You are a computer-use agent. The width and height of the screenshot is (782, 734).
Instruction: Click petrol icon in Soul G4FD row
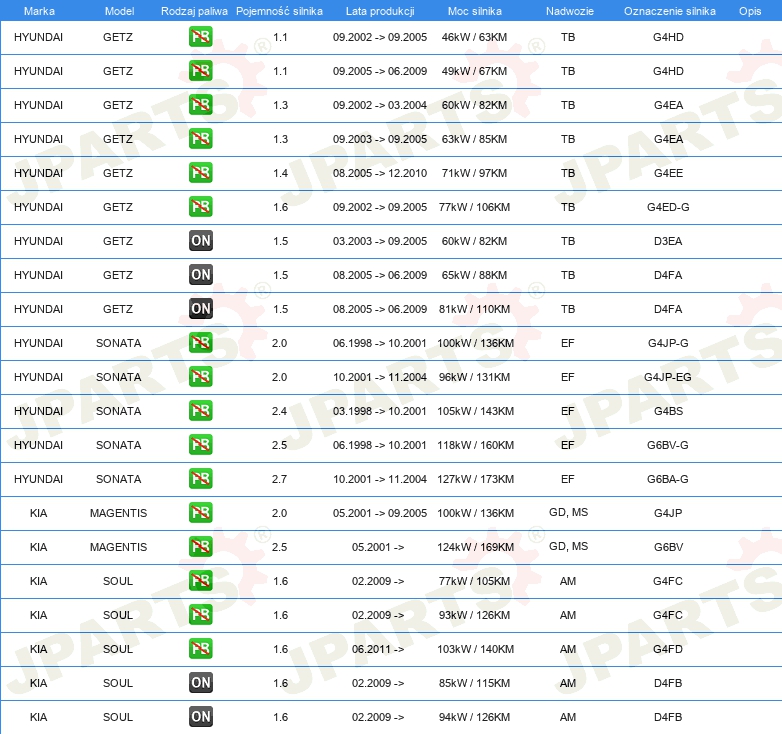[200, 649]
